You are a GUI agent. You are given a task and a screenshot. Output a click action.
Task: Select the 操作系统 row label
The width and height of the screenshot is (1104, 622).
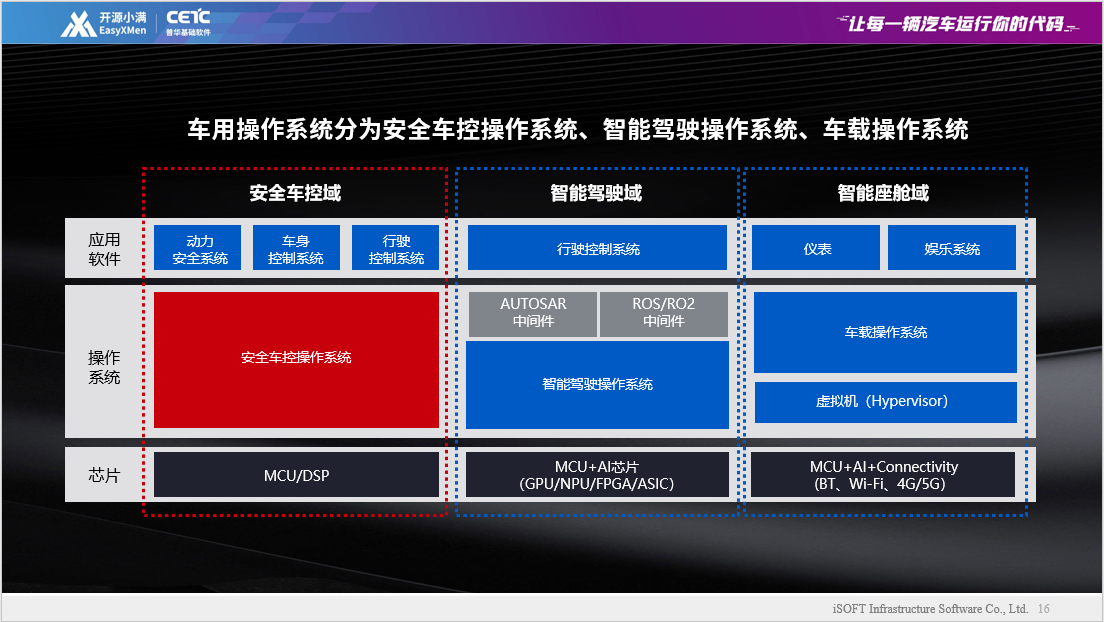(104, 367)
